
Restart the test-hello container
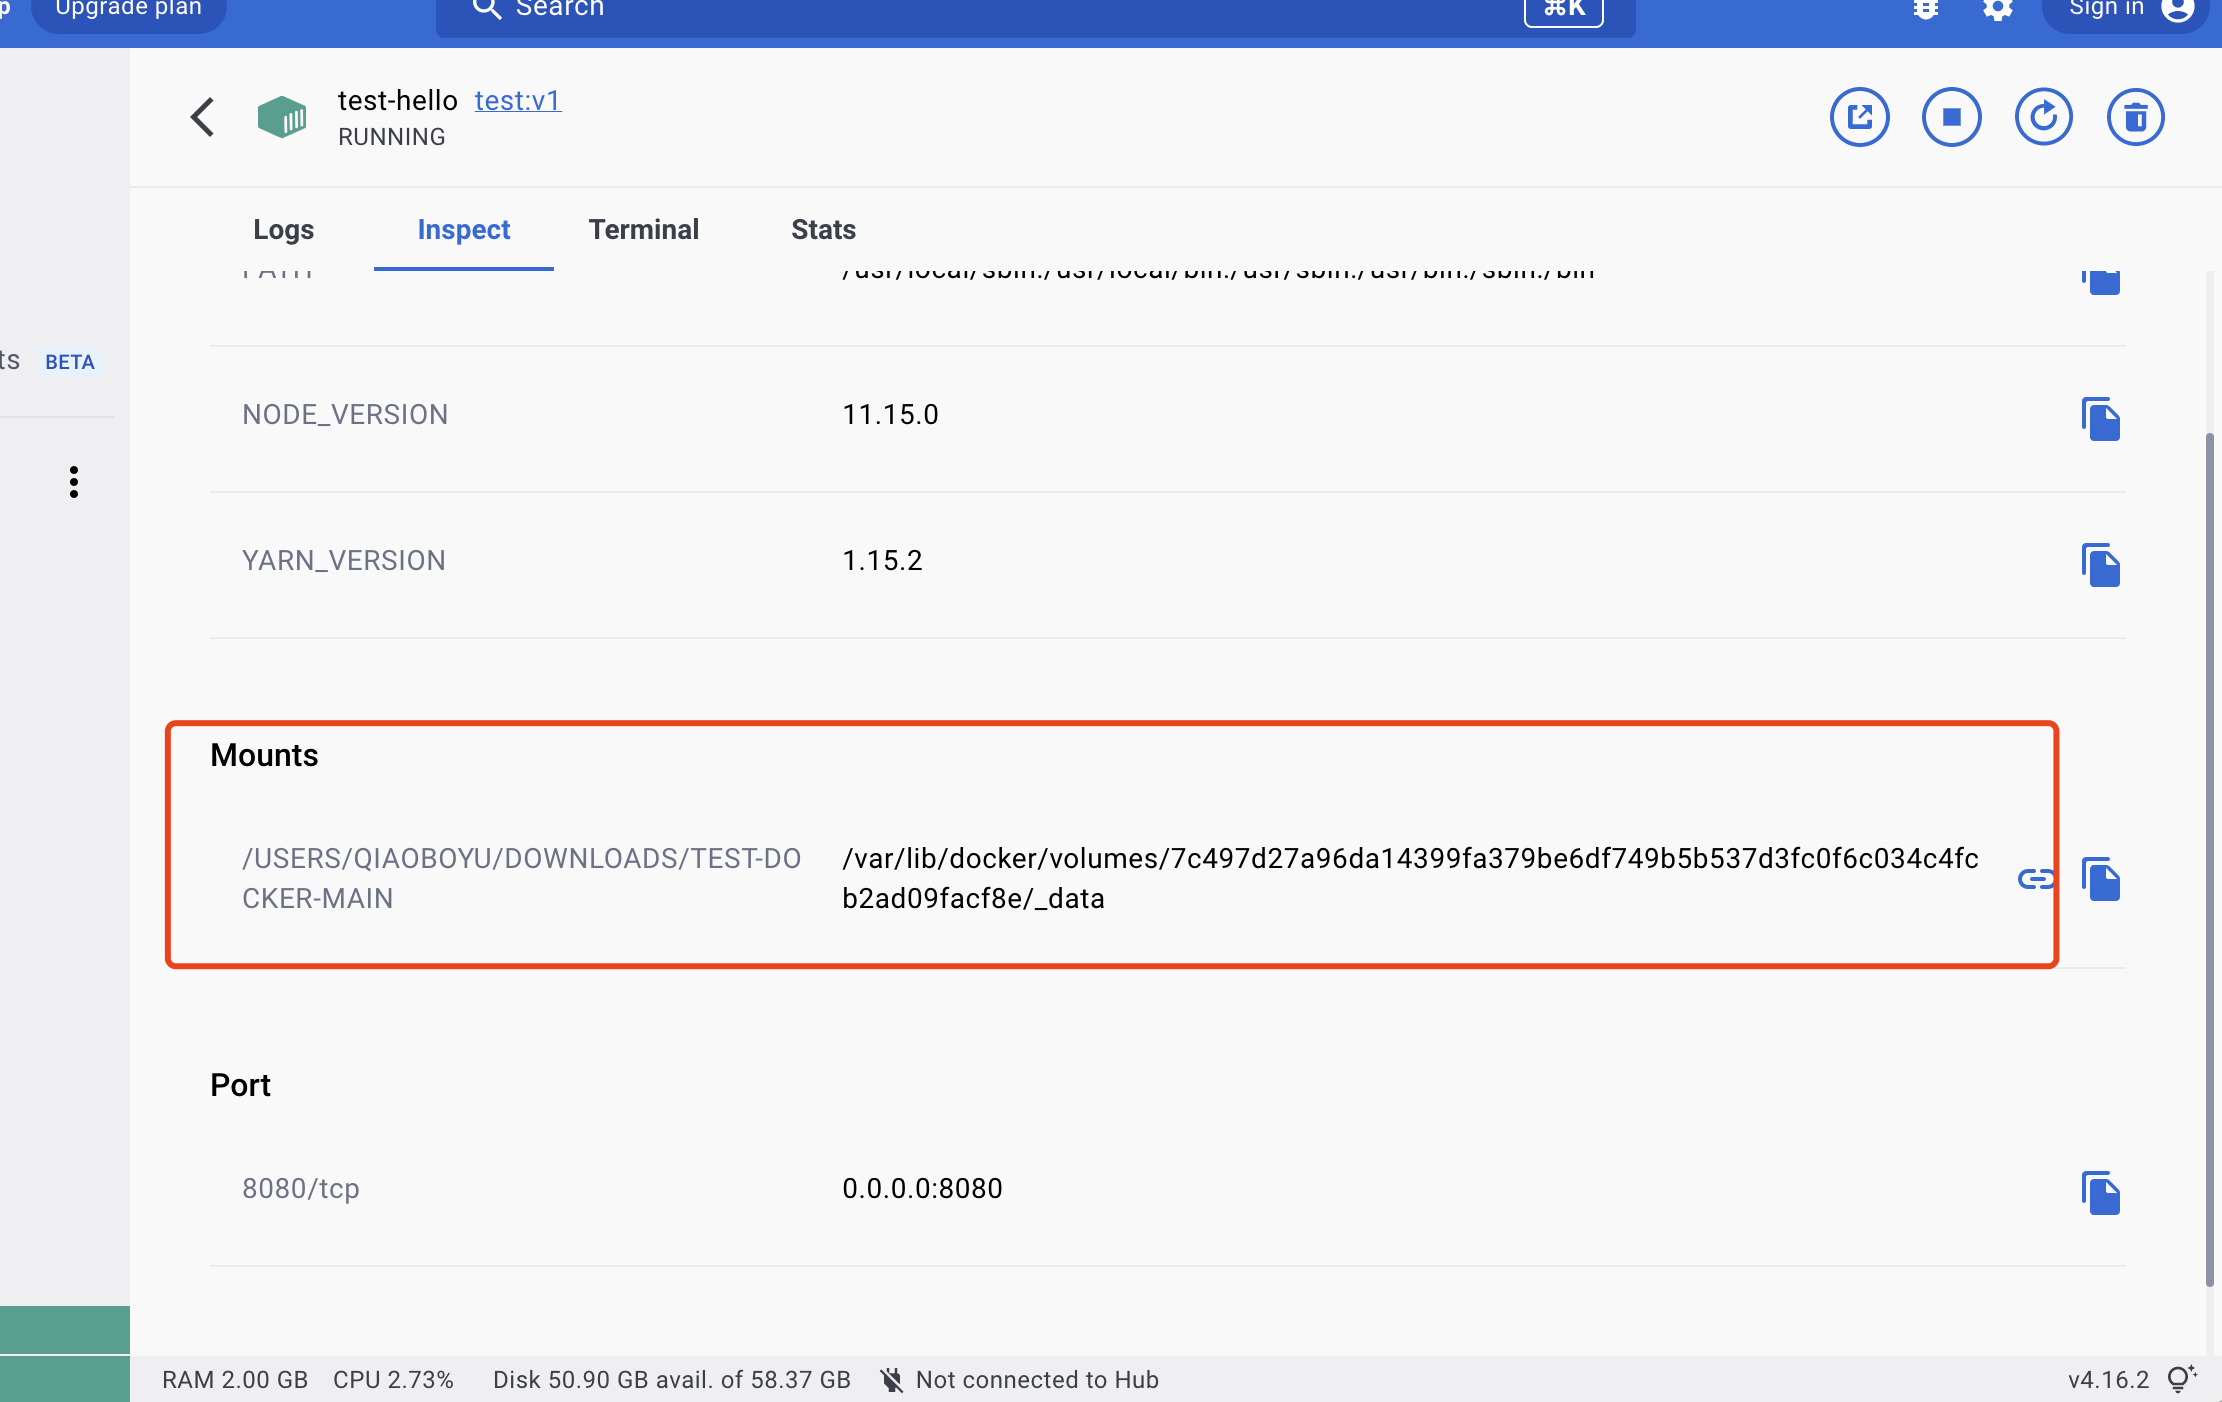pyautogui.click(x=2044, y=116)
